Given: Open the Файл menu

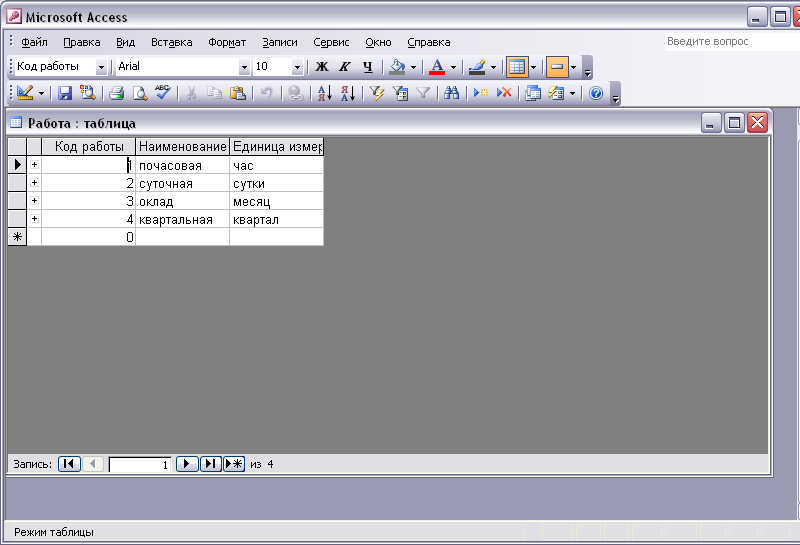Looking at the screenshot, I should (x=34, y=42).
